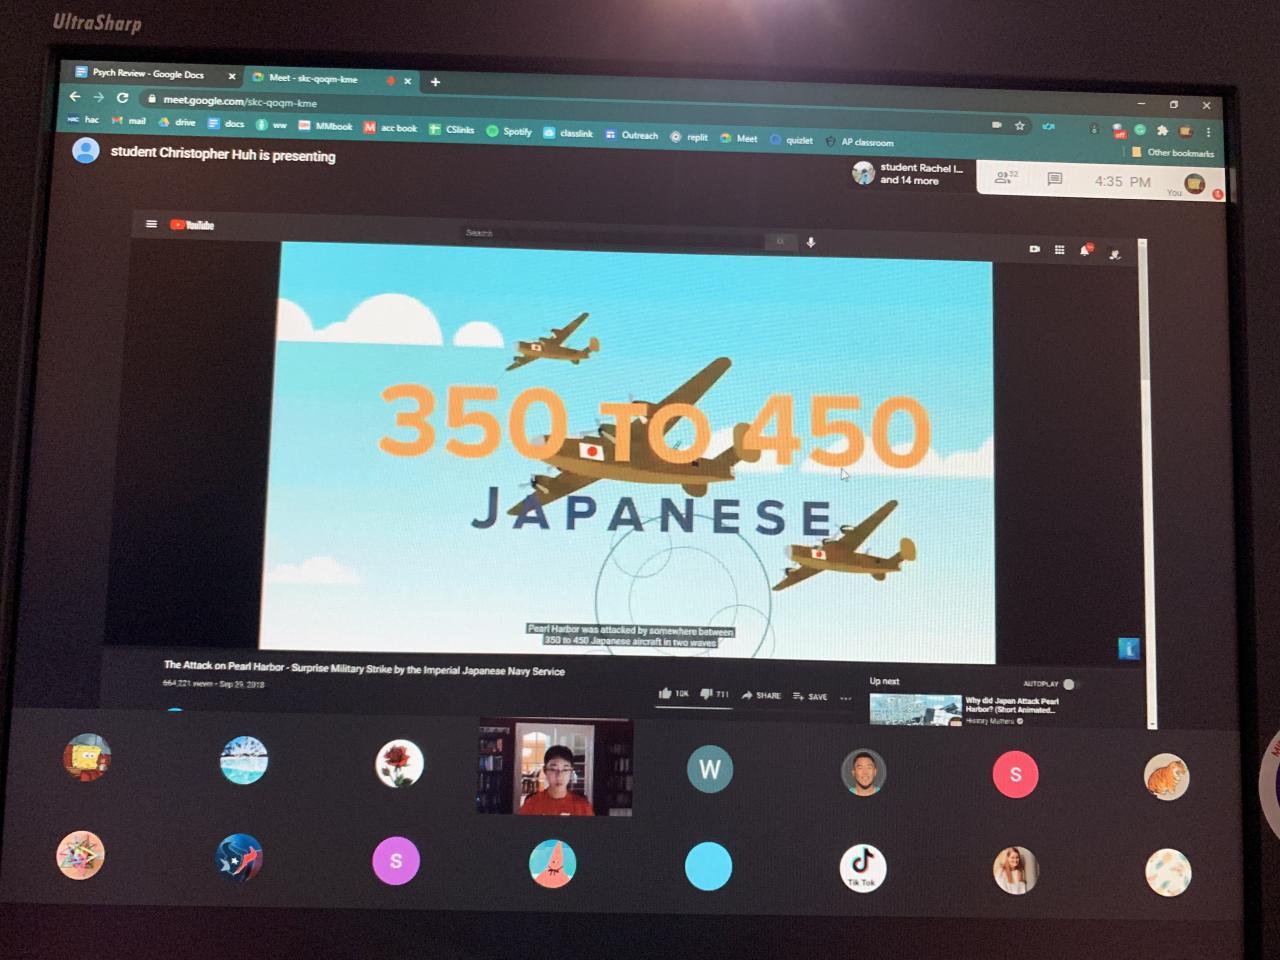The width and height of the screenshot is (1280, 960).
Task: Select the red rose participant avatar
Action: click(x=399, y=763)
